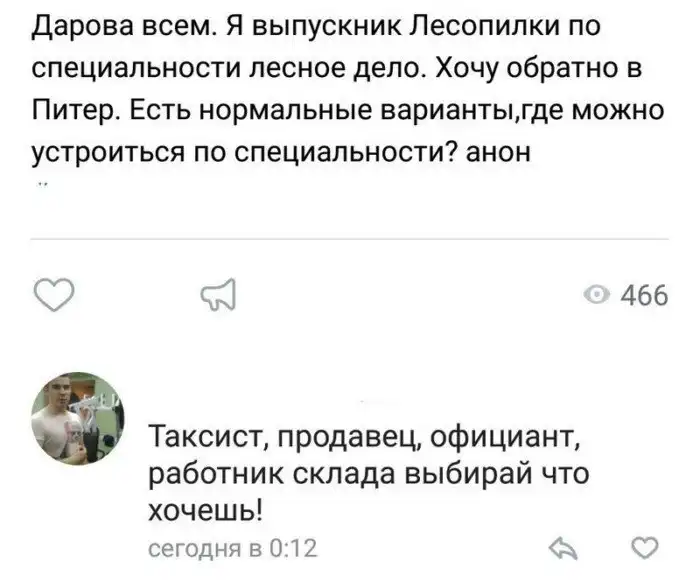Click the timestamp "сегодня в 0:12"
This screenshot has height=582, width=700.
pos(232,548)
